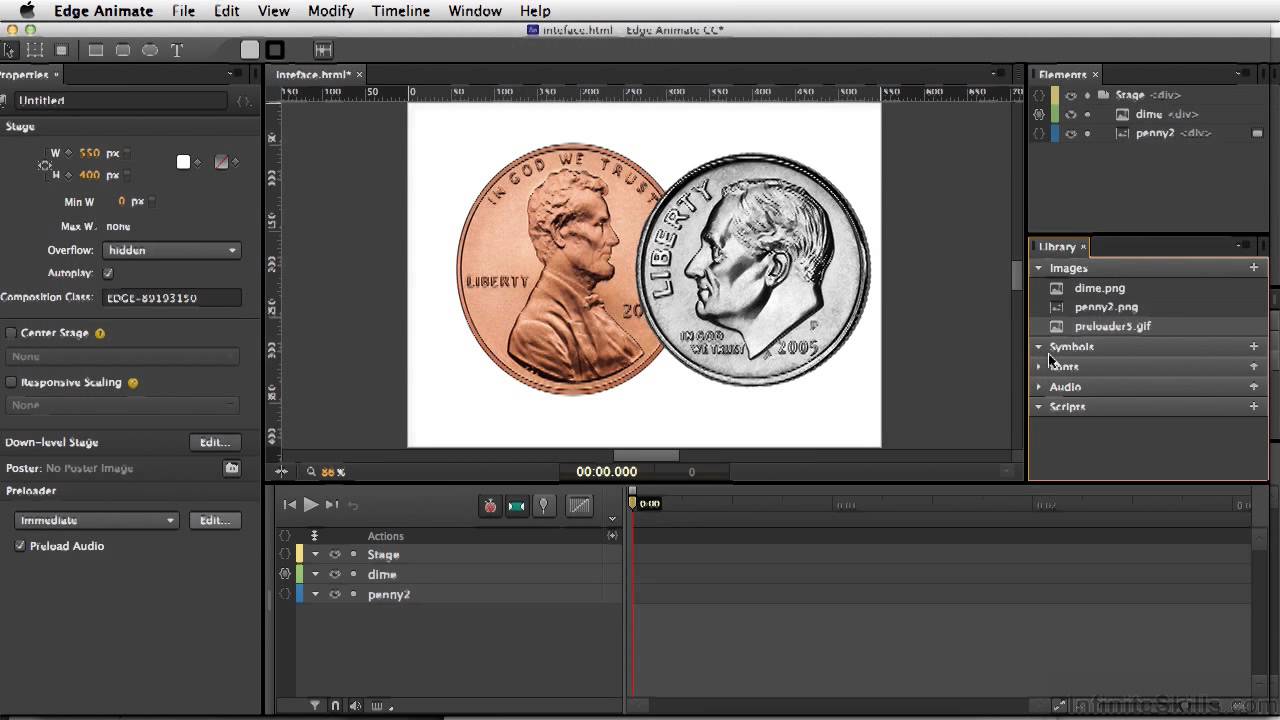Select dime.png in Library

click(1099, 288)
